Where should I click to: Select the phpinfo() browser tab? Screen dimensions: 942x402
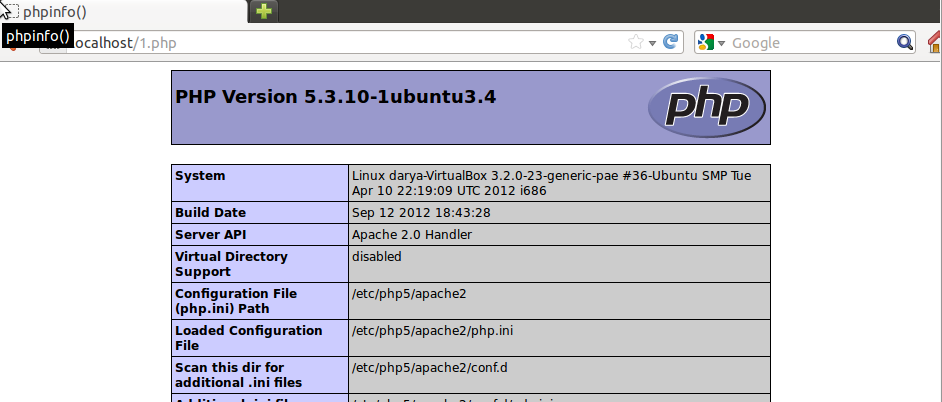123,11
